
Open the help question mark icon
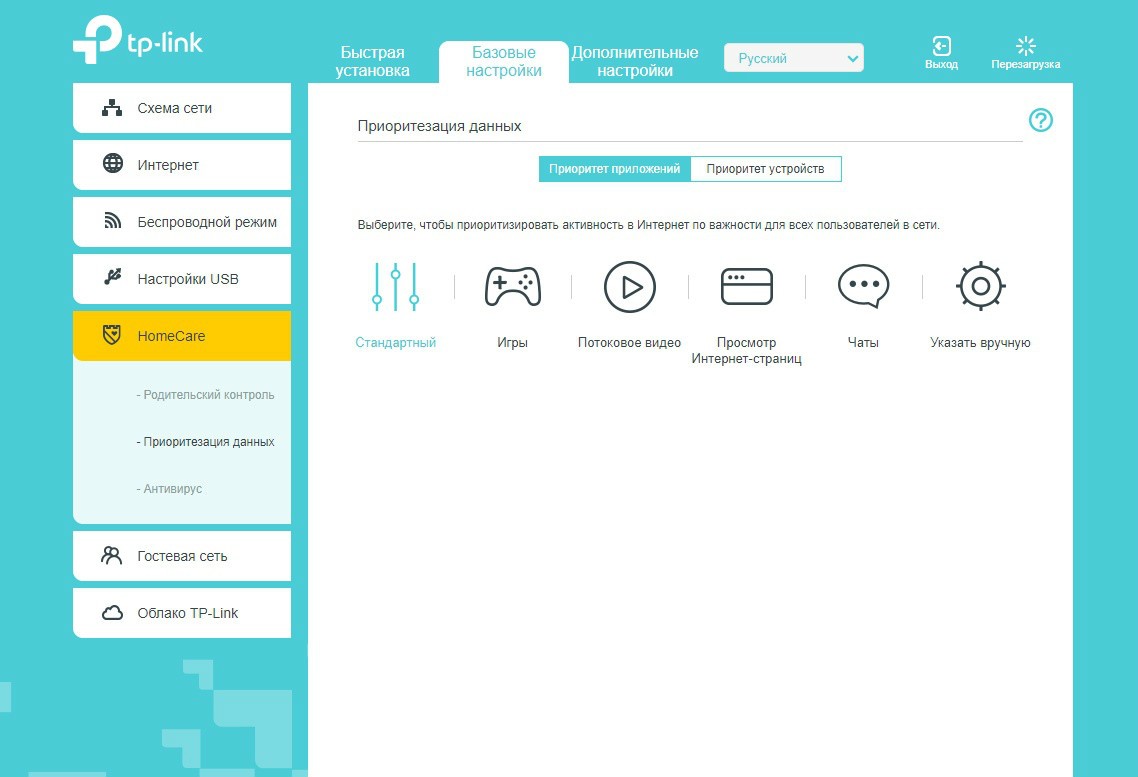(x=1040, y=121)
